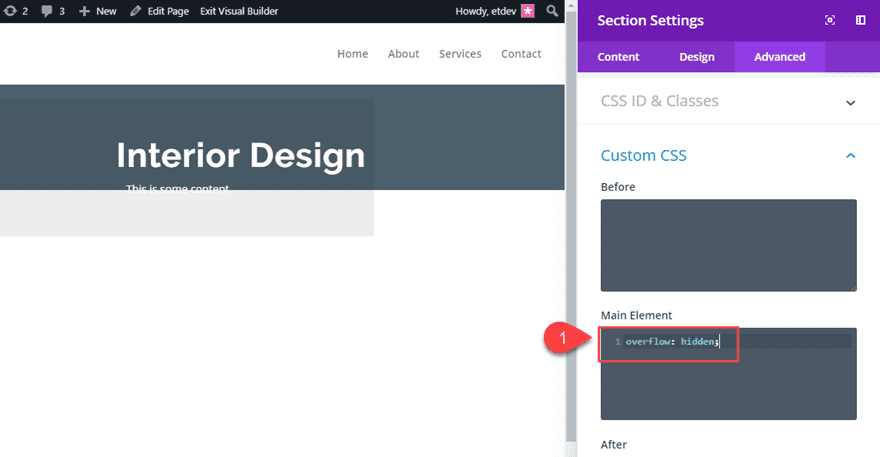This screenshot has width=880, height=457.
Task: Click the Interior Design heading text
Action: tap(240, 155)
